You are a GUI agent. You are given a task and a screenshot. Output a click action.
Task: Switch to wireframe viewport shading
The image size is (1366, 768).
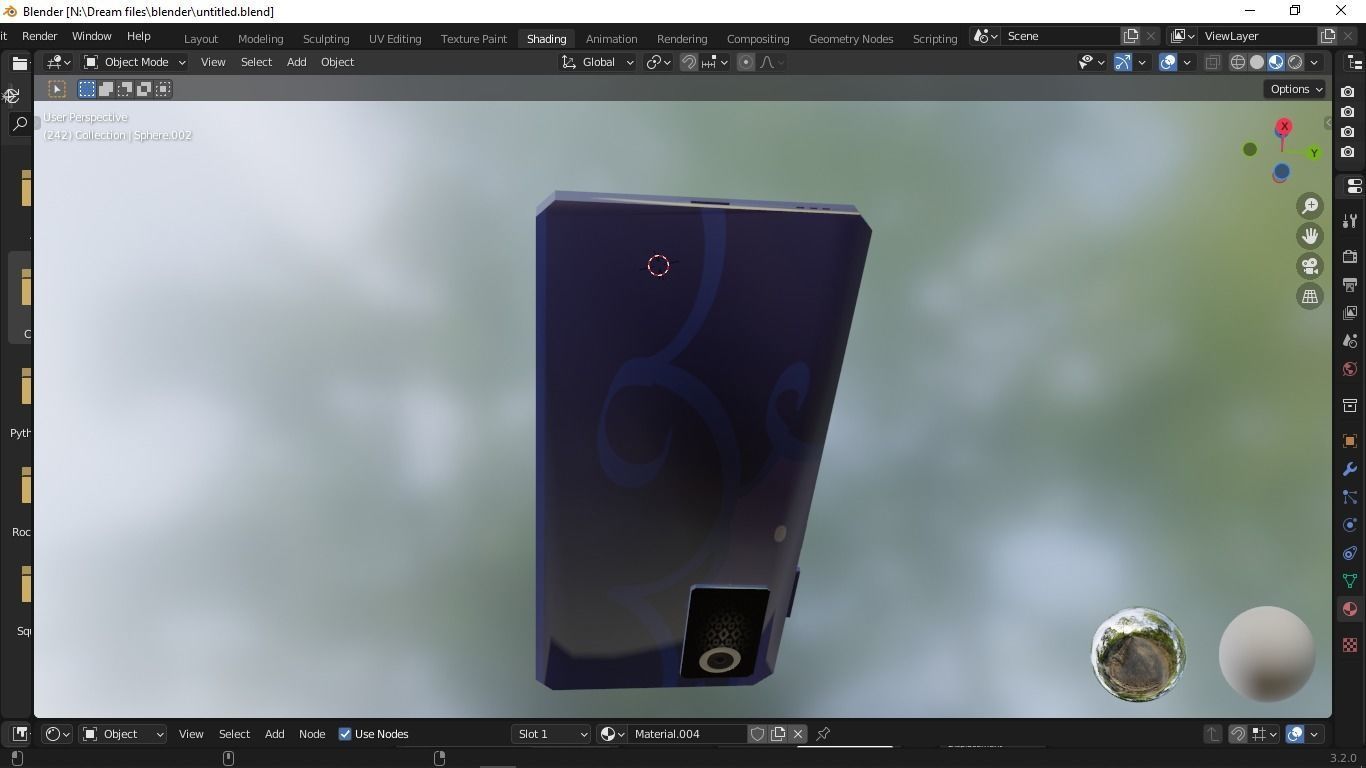pyautogui.click(x=1238, y=62)
